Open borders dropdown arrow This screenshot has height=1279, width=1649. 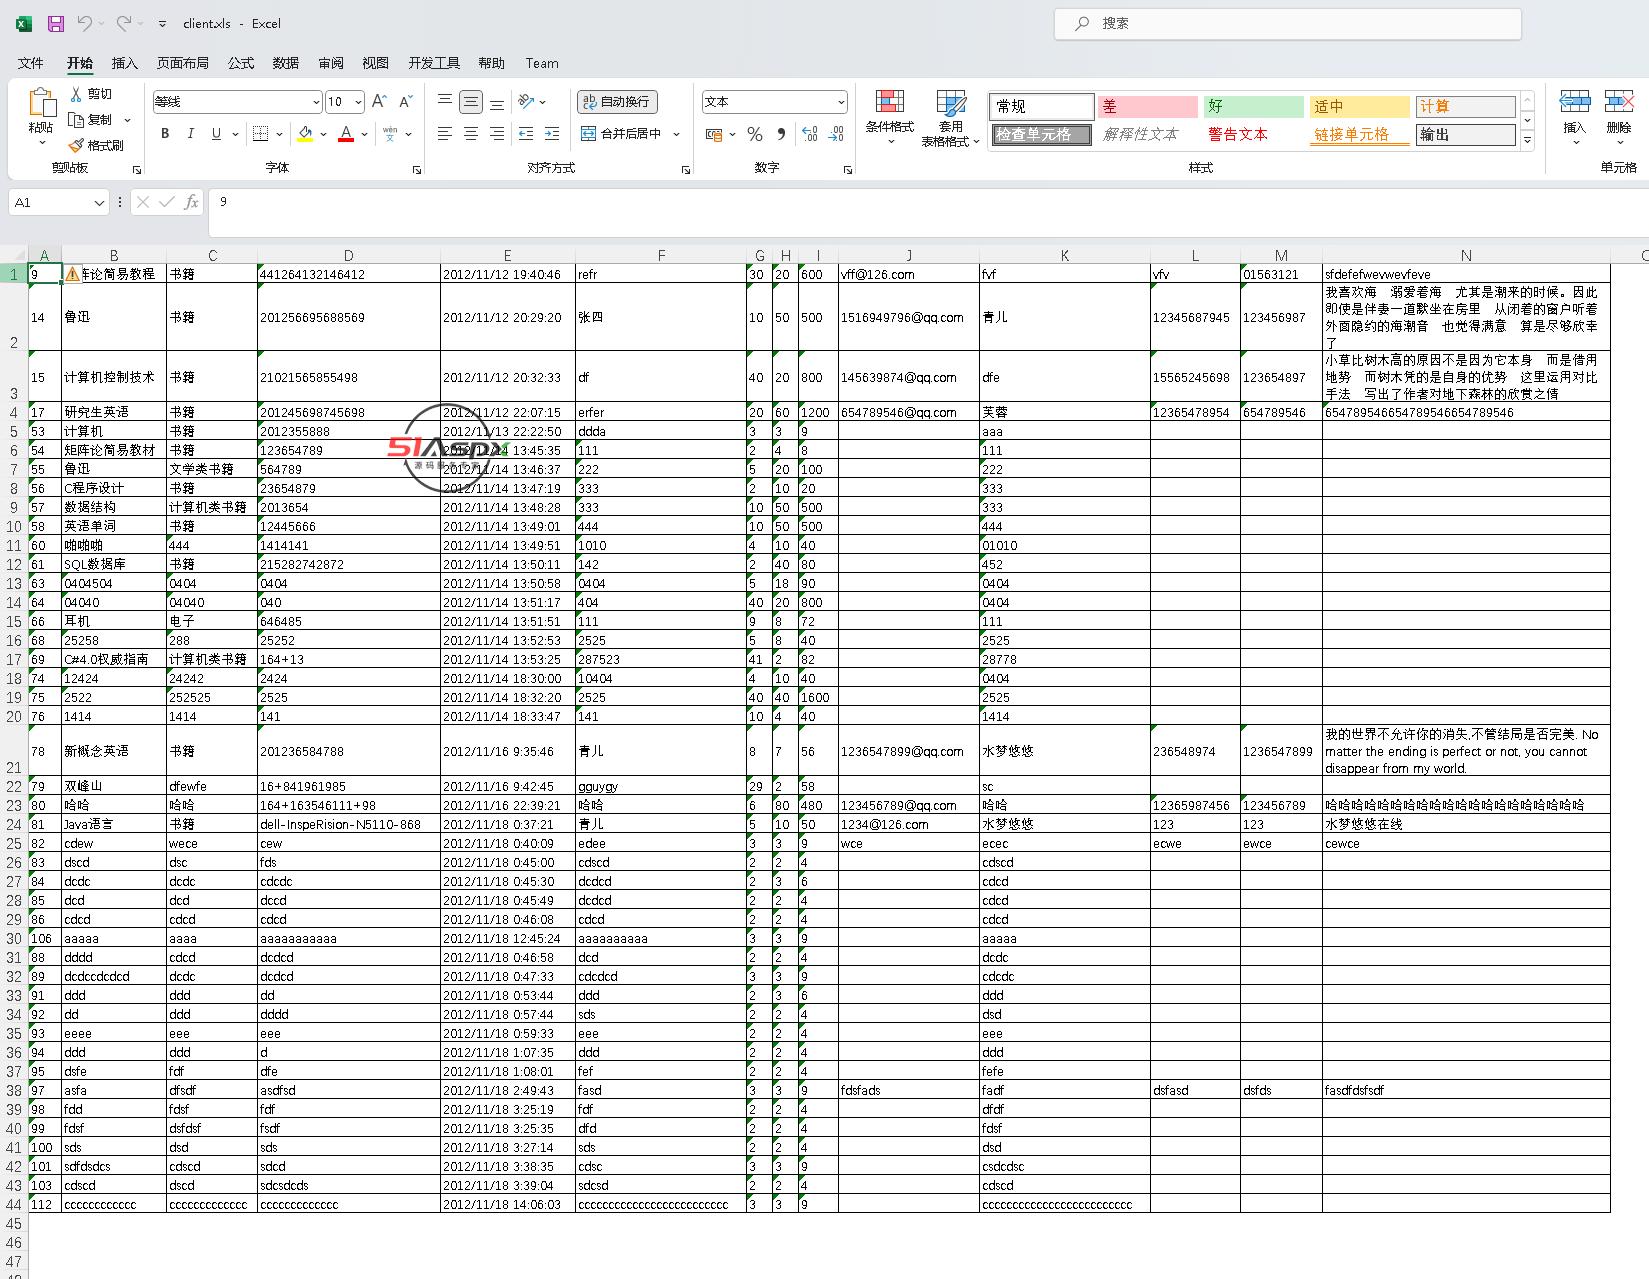[279, 133]
